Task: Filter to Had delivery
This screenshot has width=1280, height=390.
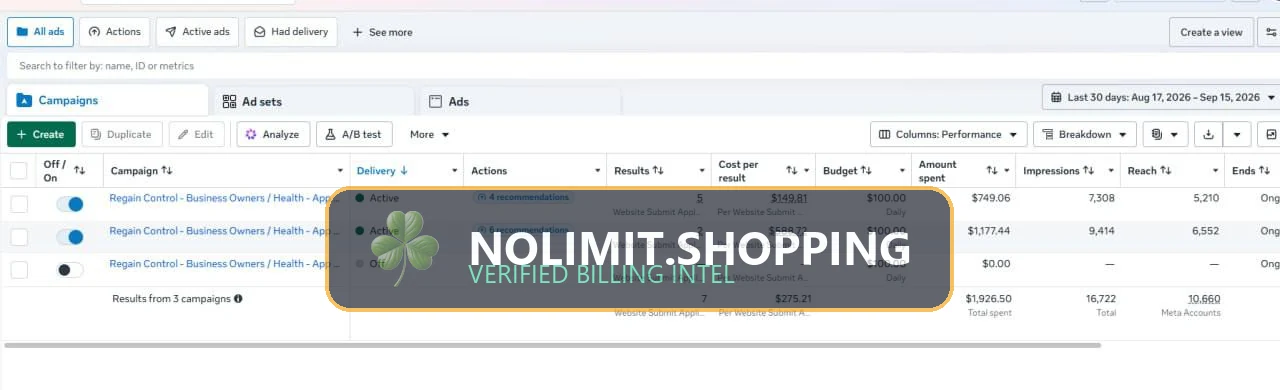Action: (x=290, y=32)
